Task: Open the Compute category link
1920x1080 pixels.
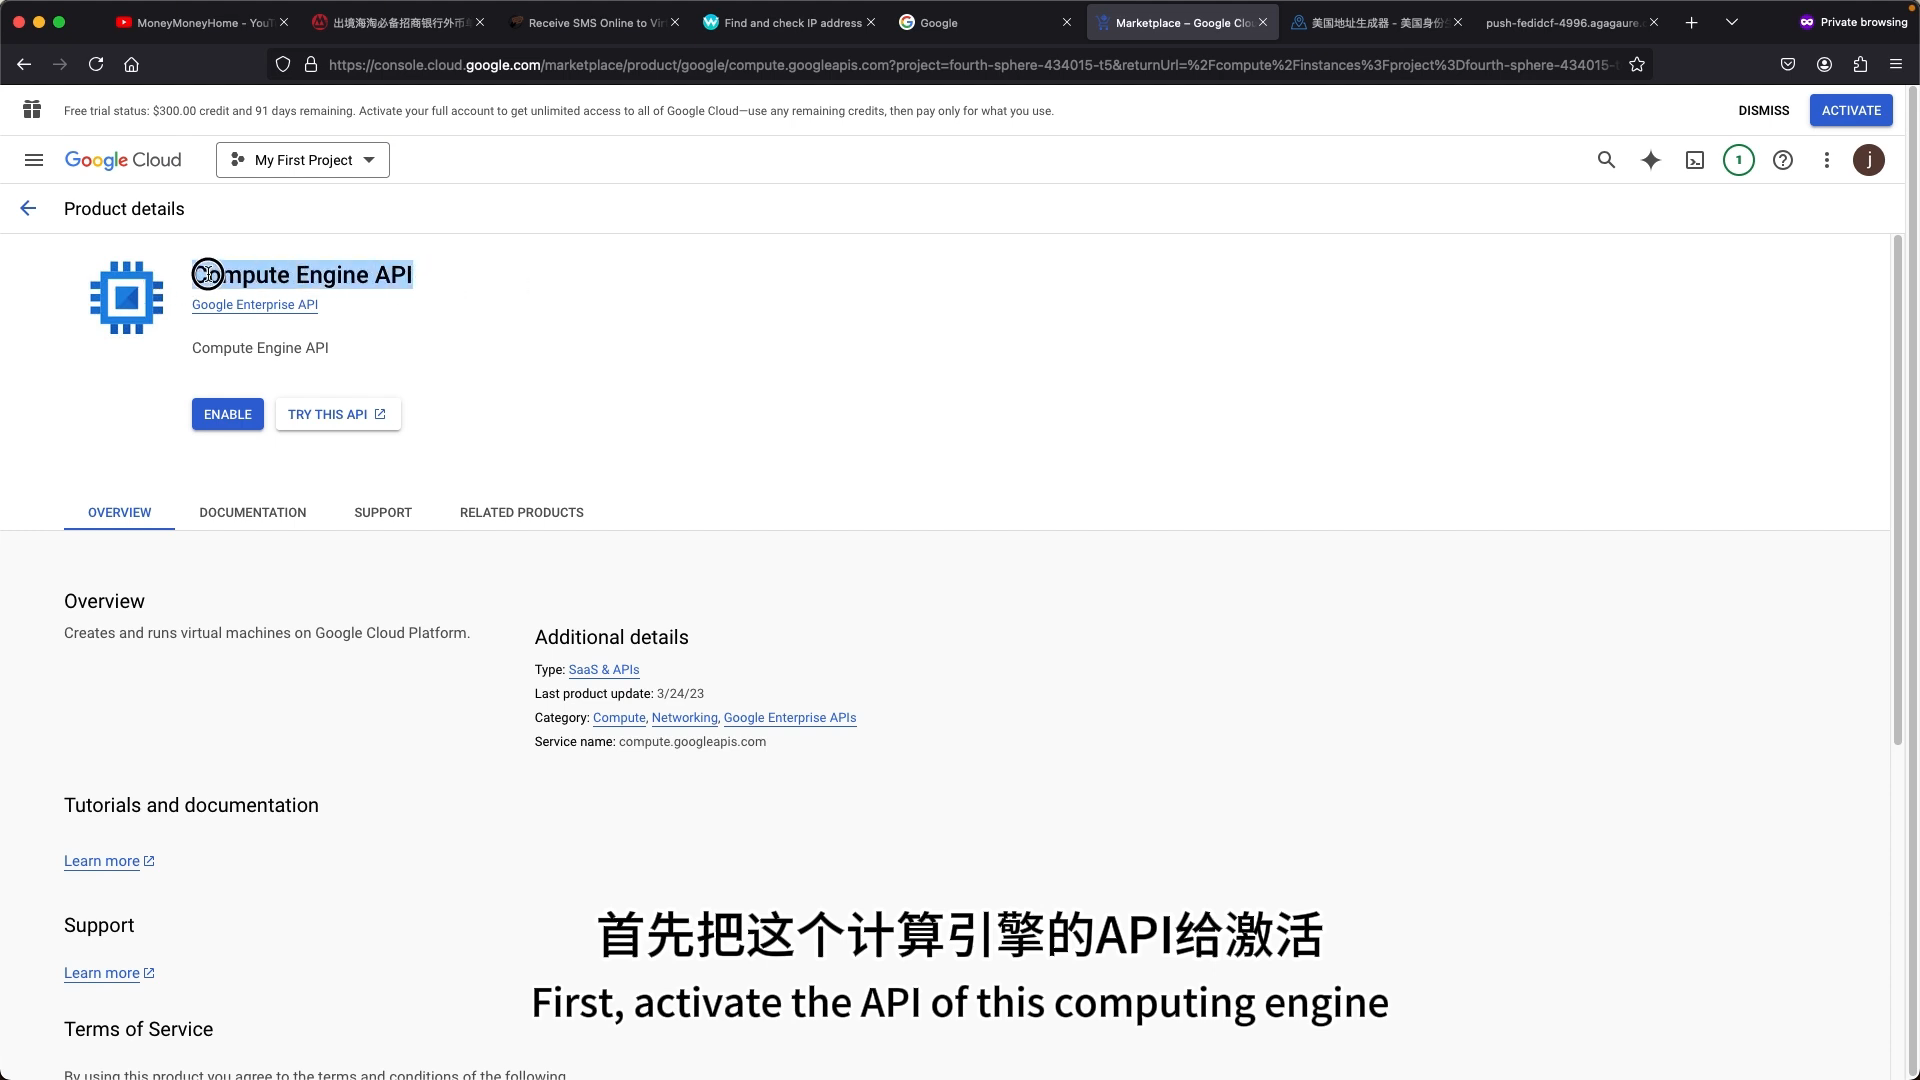Action: [x=619, y=718]
